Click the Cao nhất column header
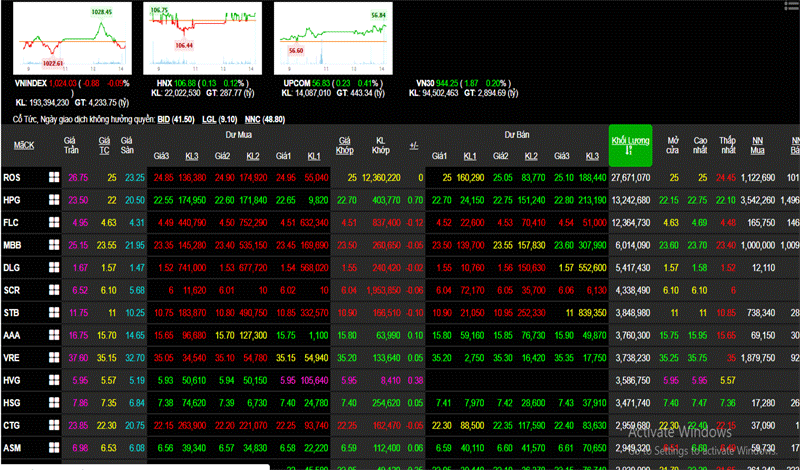Viewport: 800px width, 470px height. tap(700, 145)
